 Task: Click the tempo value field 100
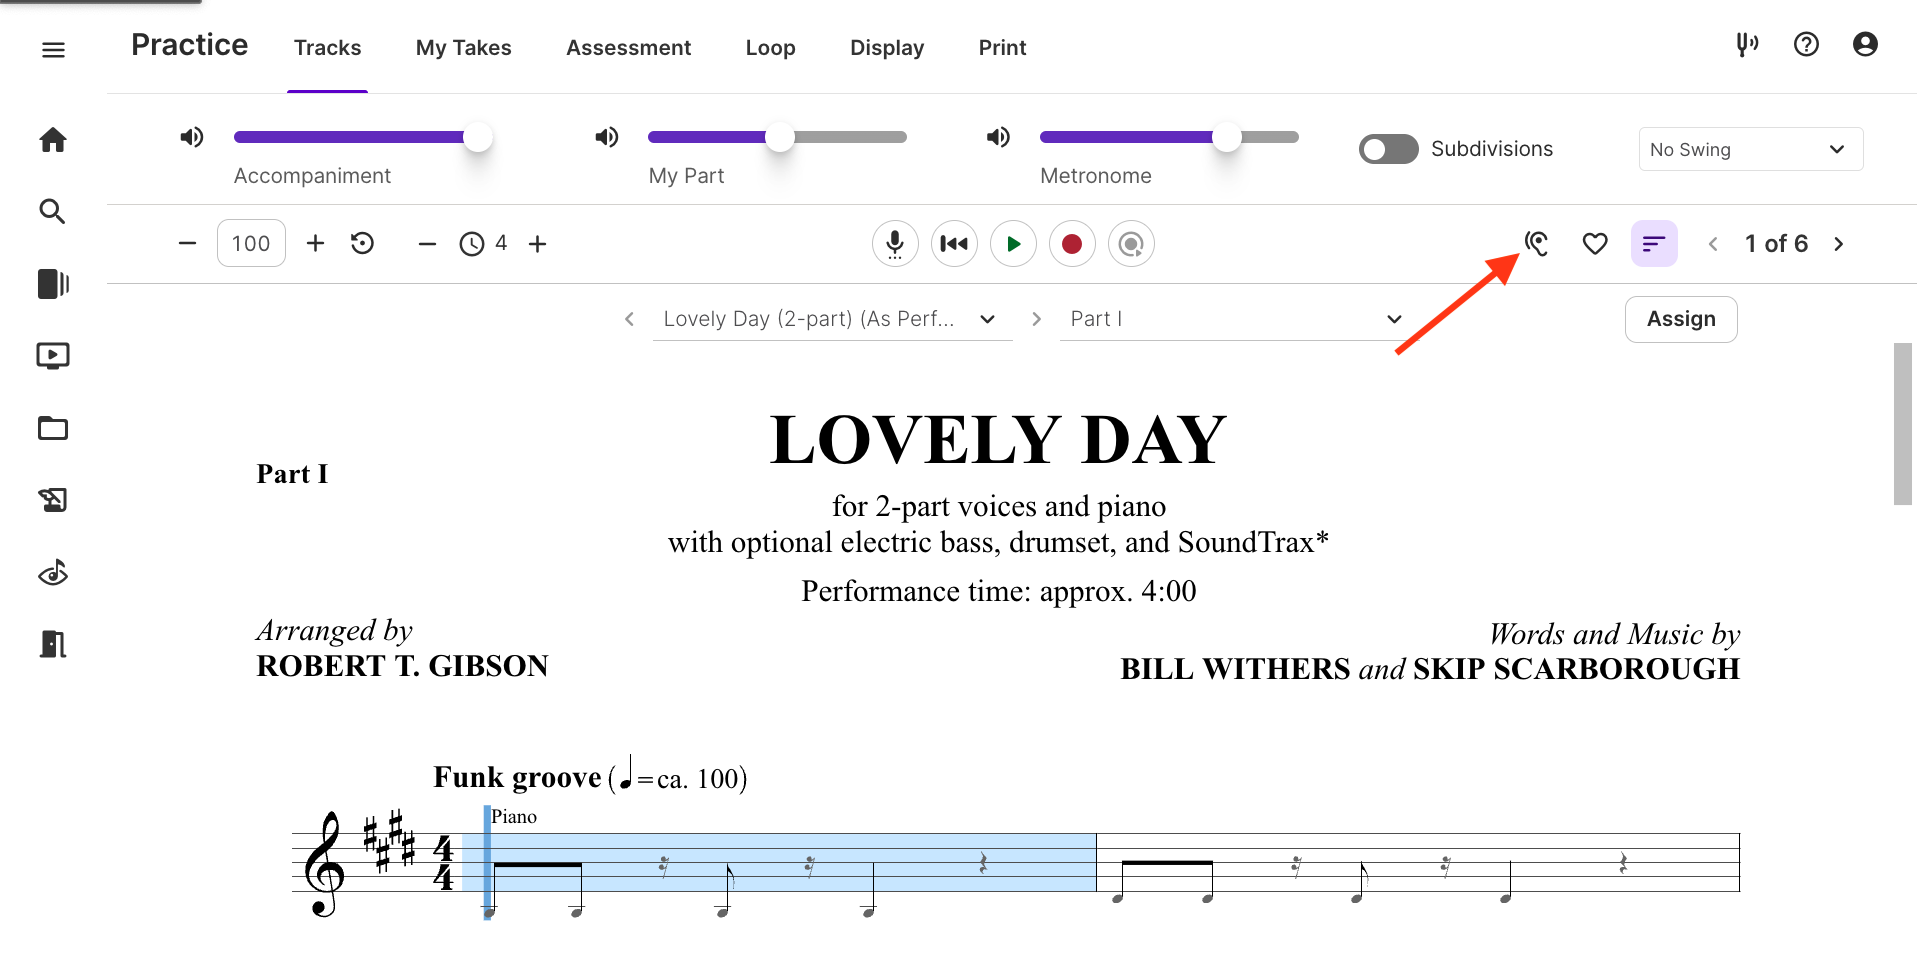tap(251, 243)
